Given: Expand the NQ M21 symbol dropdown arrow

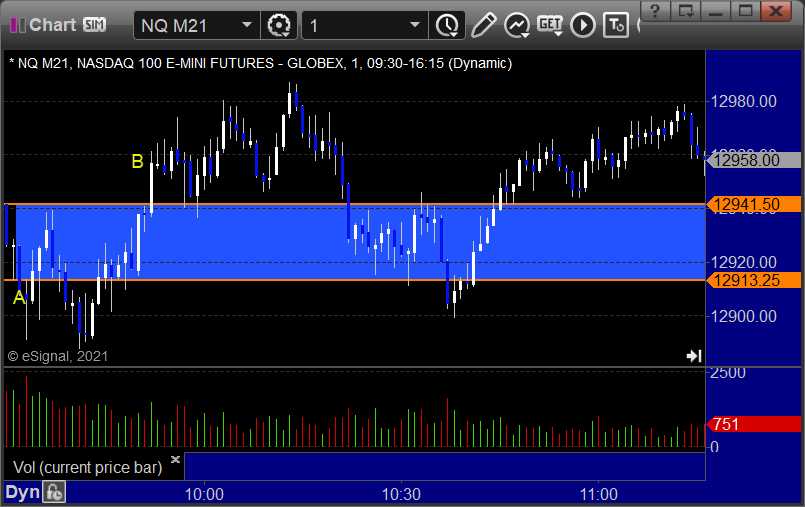Looking at the screenshot, I should 247,25.
